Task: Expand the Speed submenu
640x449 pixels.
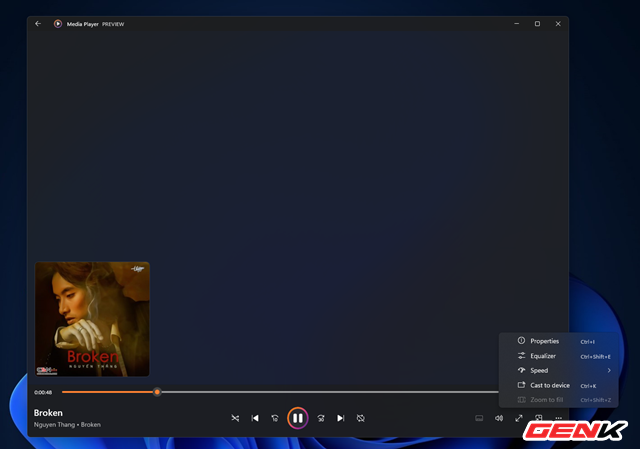Action: tap(558, 370)
